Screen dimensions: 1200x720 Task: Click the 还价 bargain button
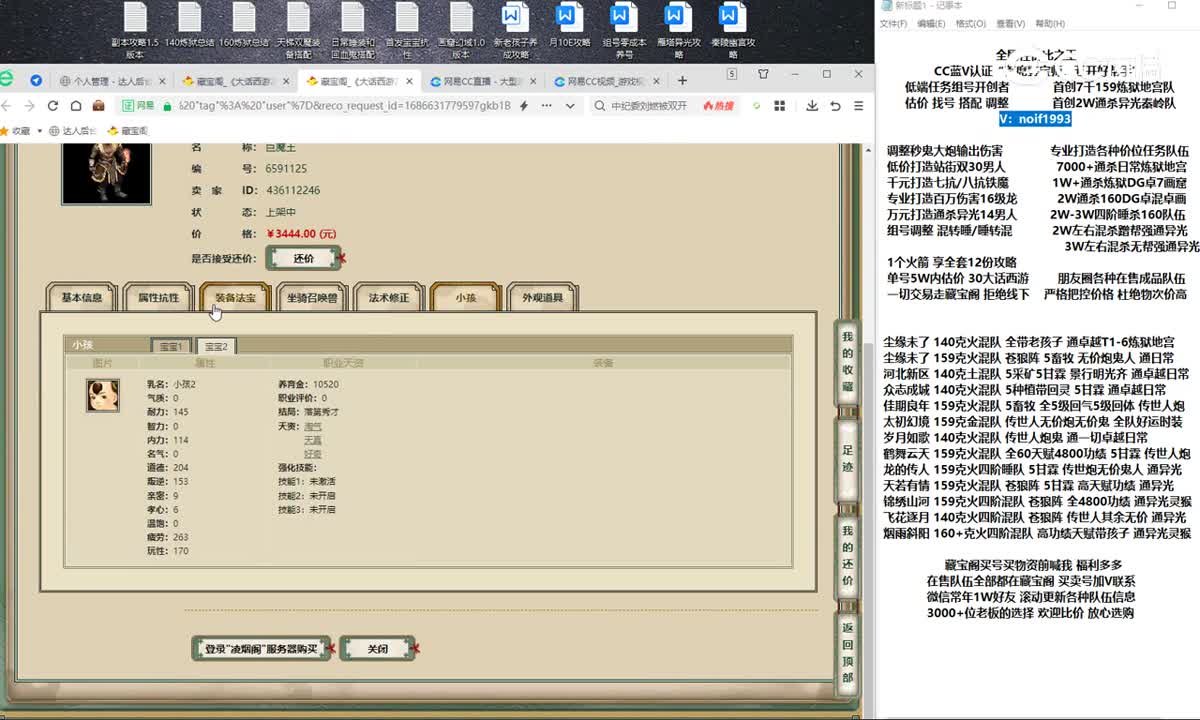click(303, 258)
